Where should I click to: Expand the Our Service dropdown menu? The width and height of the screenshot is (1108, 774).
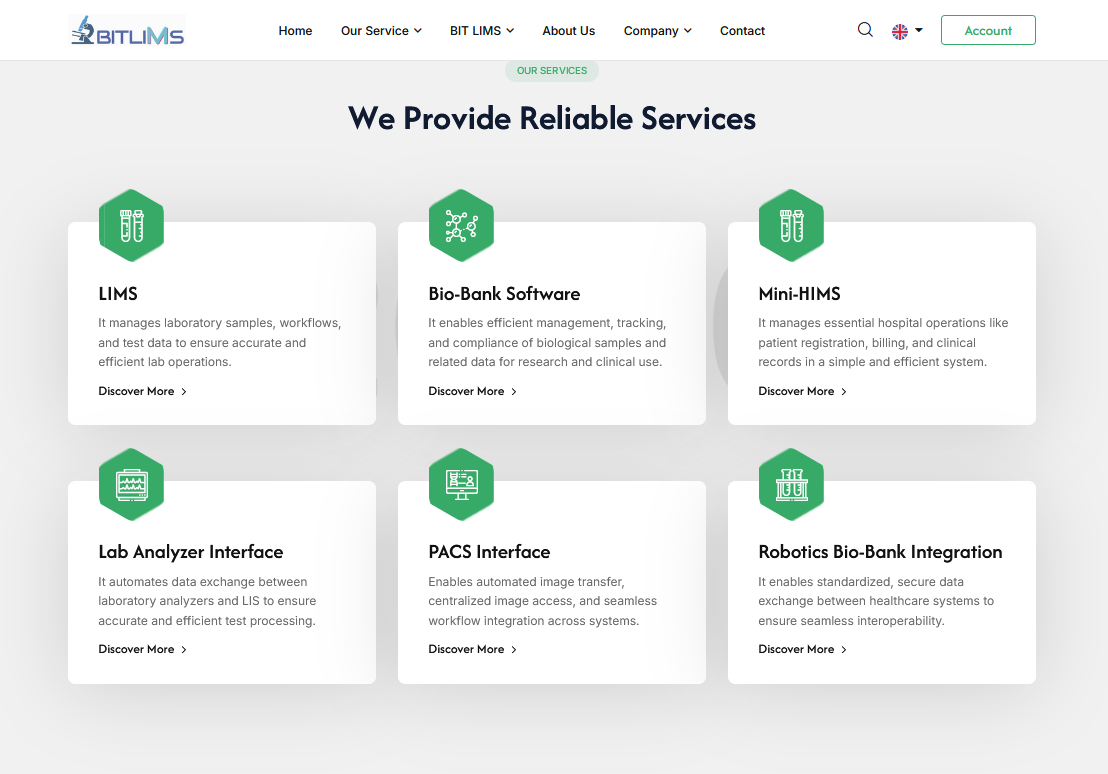pyautogui.click(x=381, y=31)
